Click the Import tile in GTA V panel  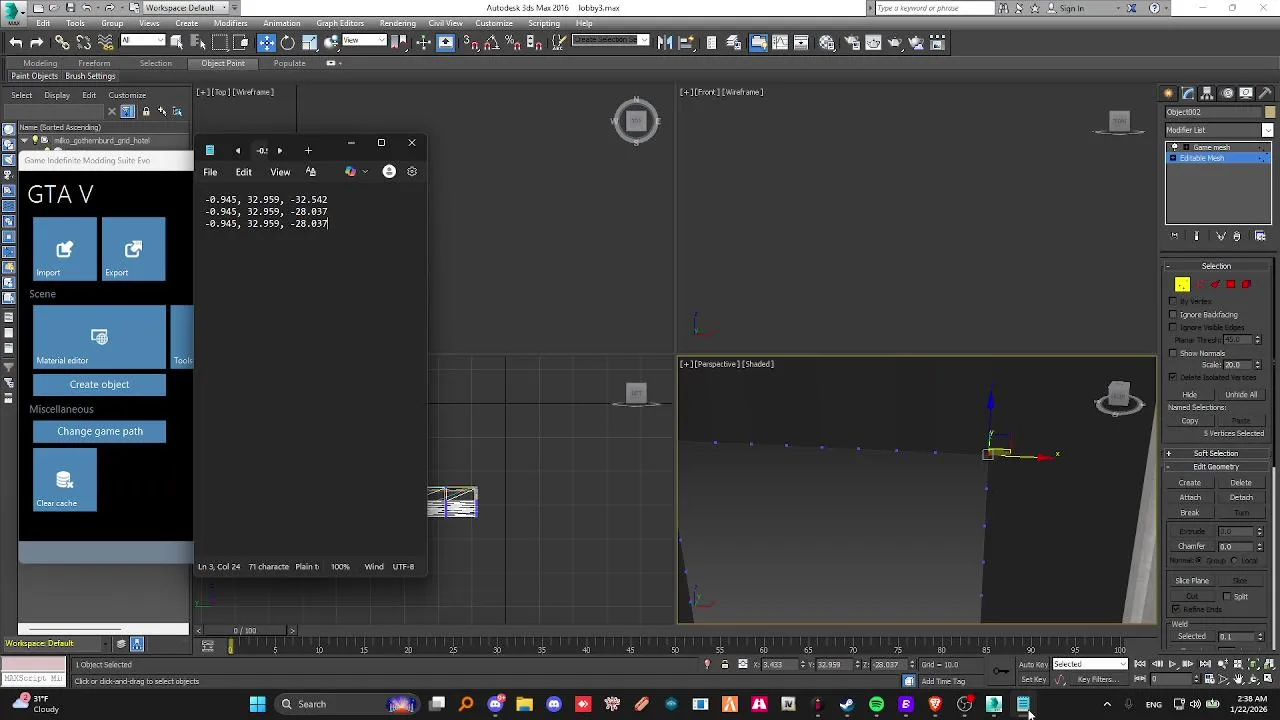[65, 249]
